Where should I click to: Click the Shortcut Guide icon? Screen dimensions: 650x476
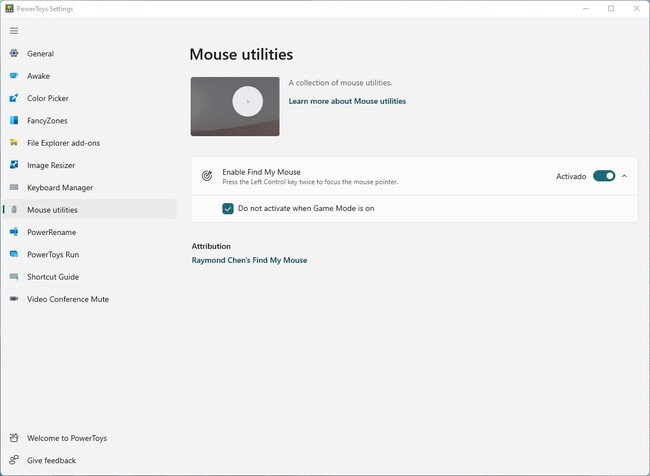click(x=14, y=277)
